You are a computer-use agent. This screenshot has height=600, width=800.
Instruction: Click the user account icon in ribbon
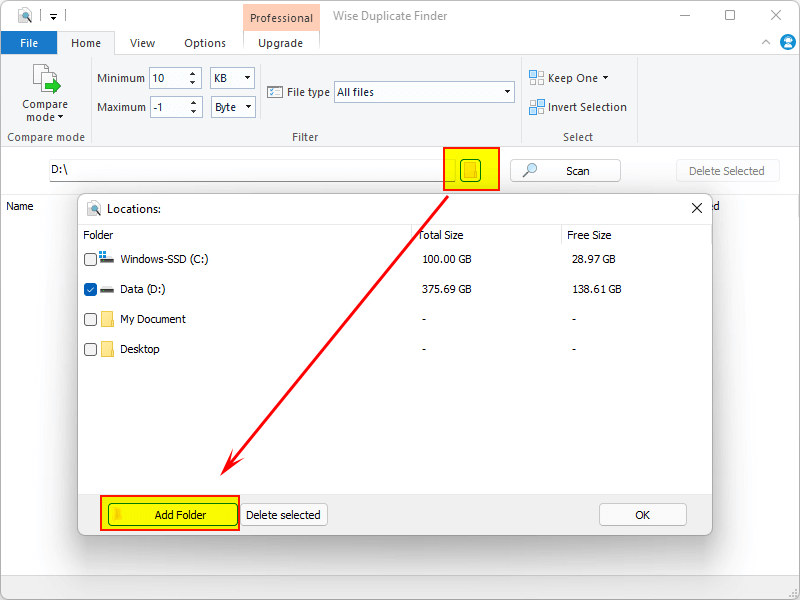(x=788, y=42)
